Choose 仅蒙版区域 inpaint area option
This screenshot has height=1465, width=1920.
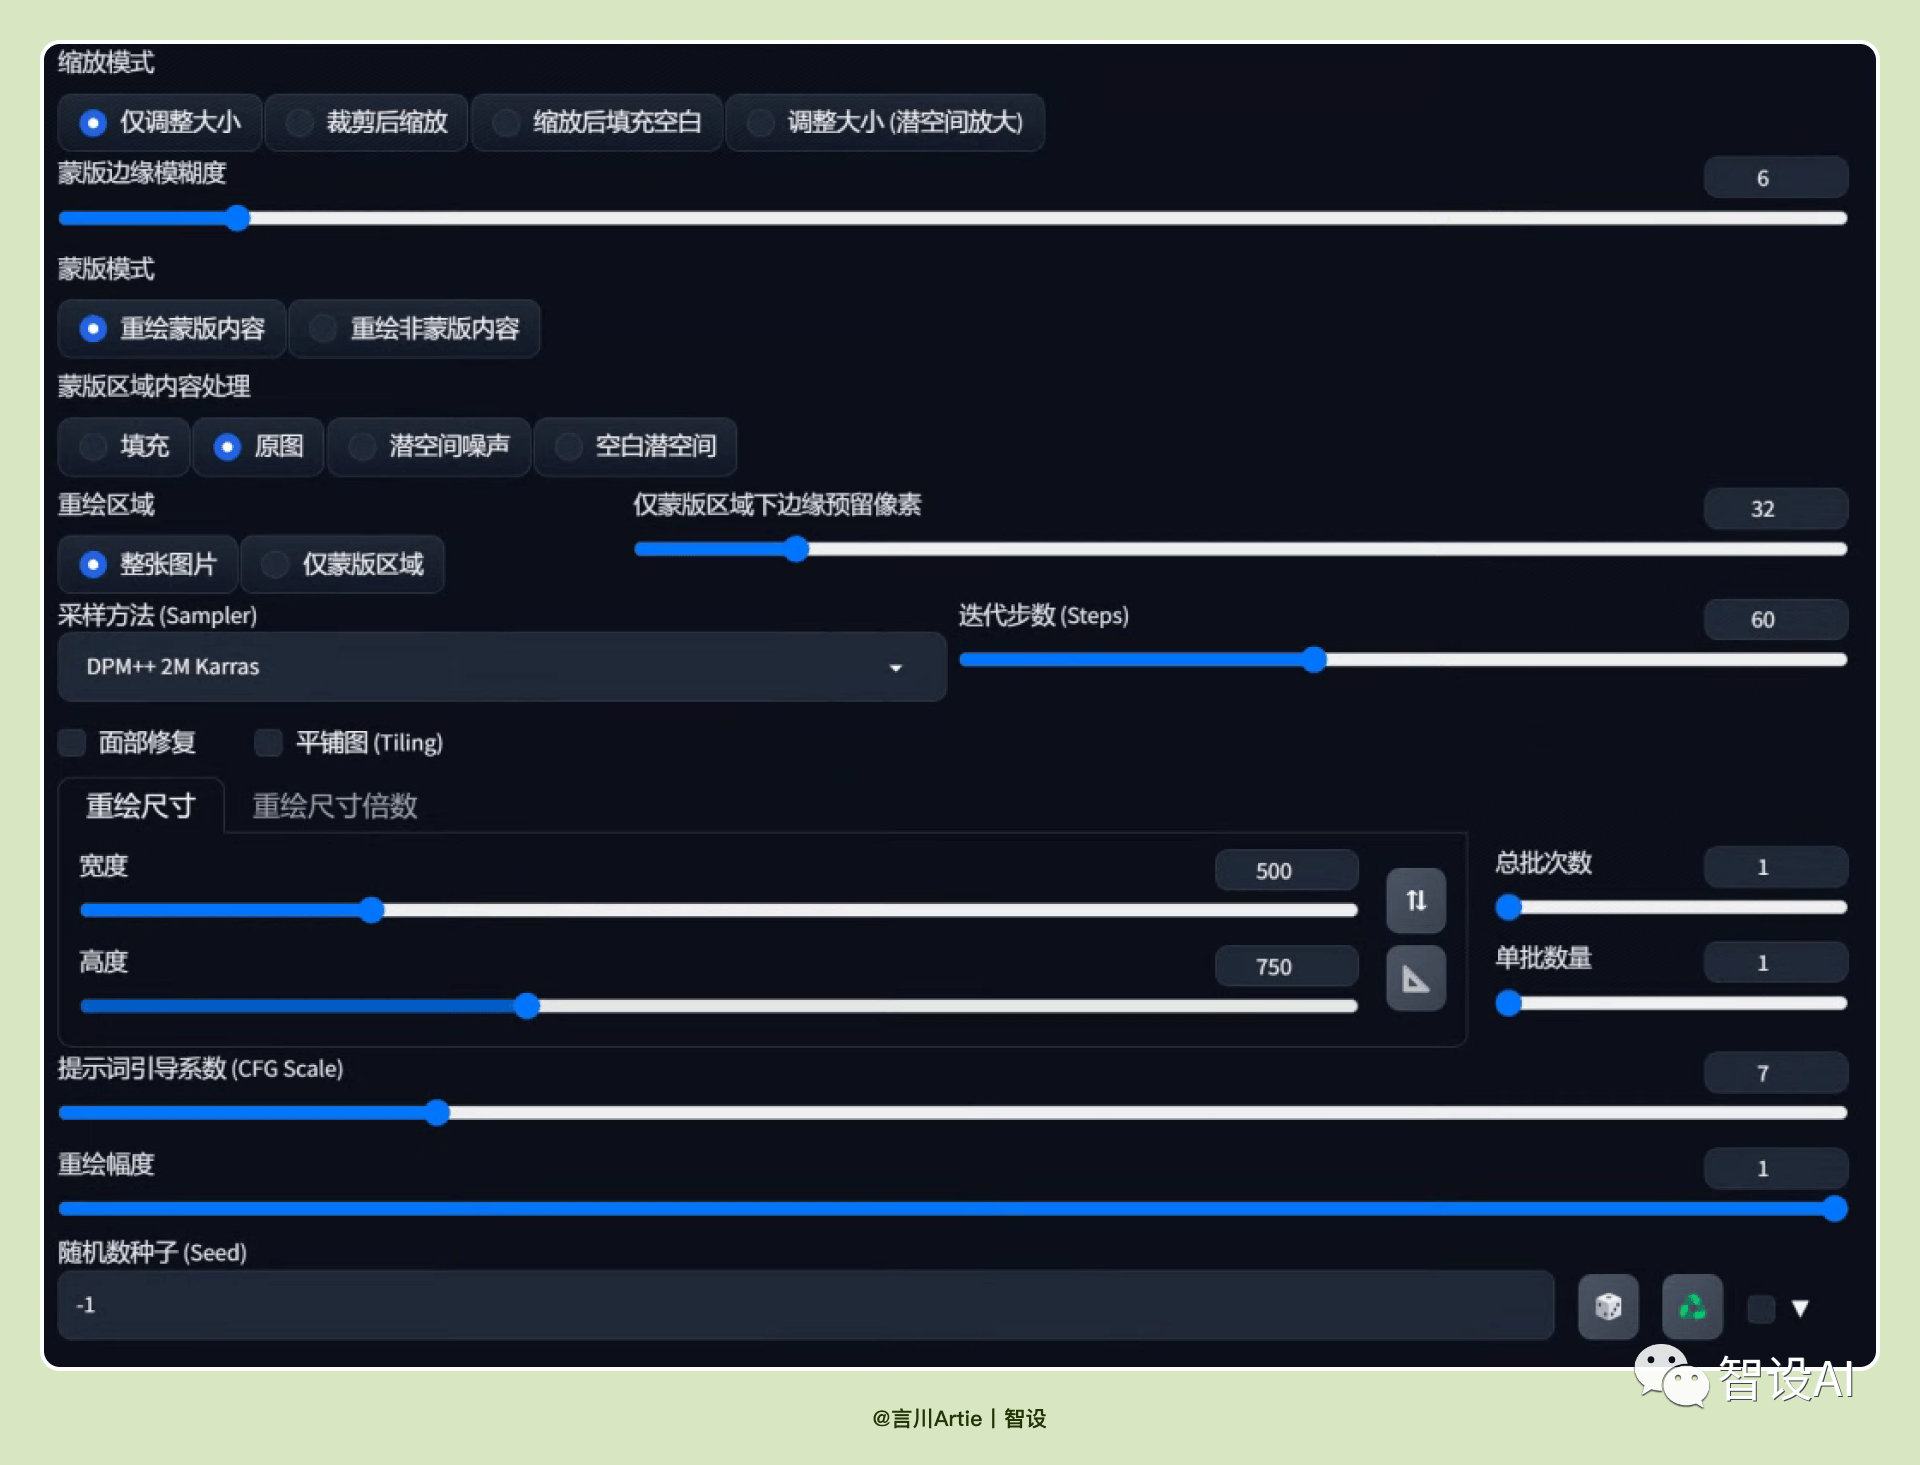(343, 564)
